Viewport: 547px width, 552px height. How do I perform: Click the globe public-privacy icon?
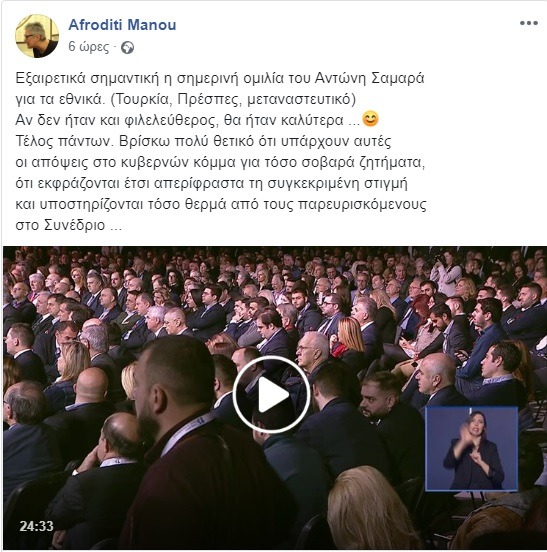click(x=127, y=47)
